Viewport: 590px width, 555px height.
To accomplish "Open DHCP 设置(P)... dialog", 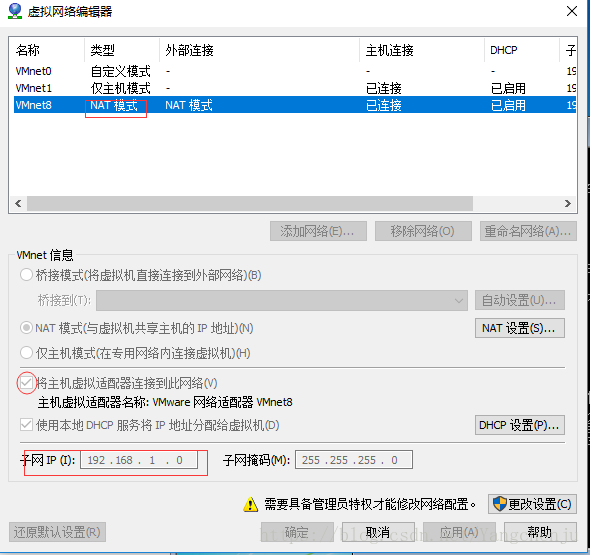I will (x=520, y=425).
